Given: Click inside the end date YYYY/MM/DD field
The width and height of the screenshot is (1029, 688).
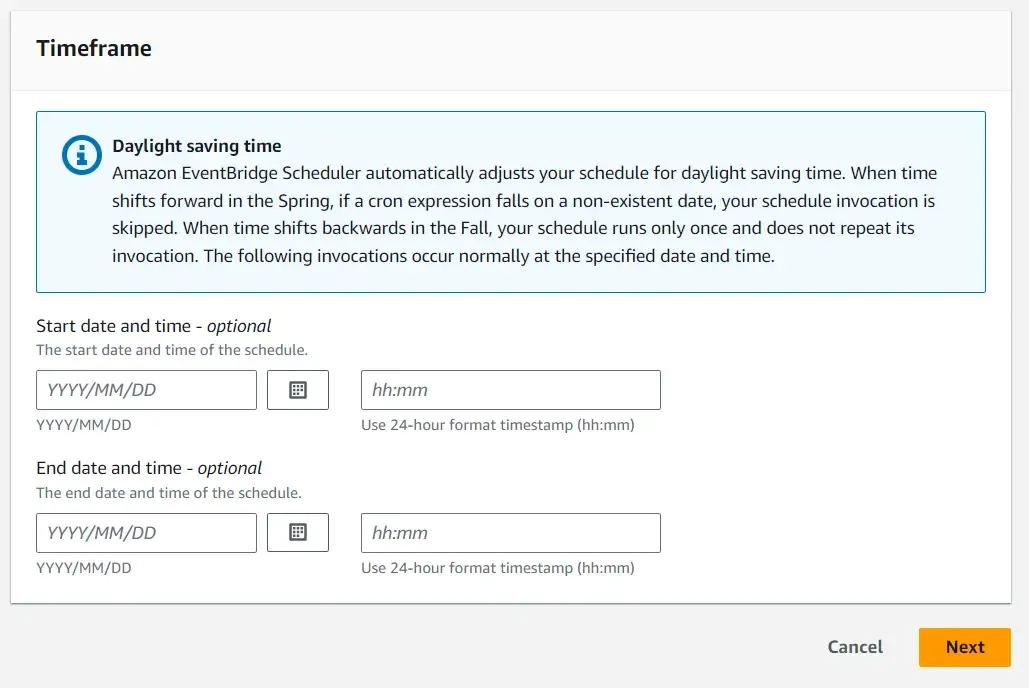Looking at the screenshot, I should click(146, 533).
